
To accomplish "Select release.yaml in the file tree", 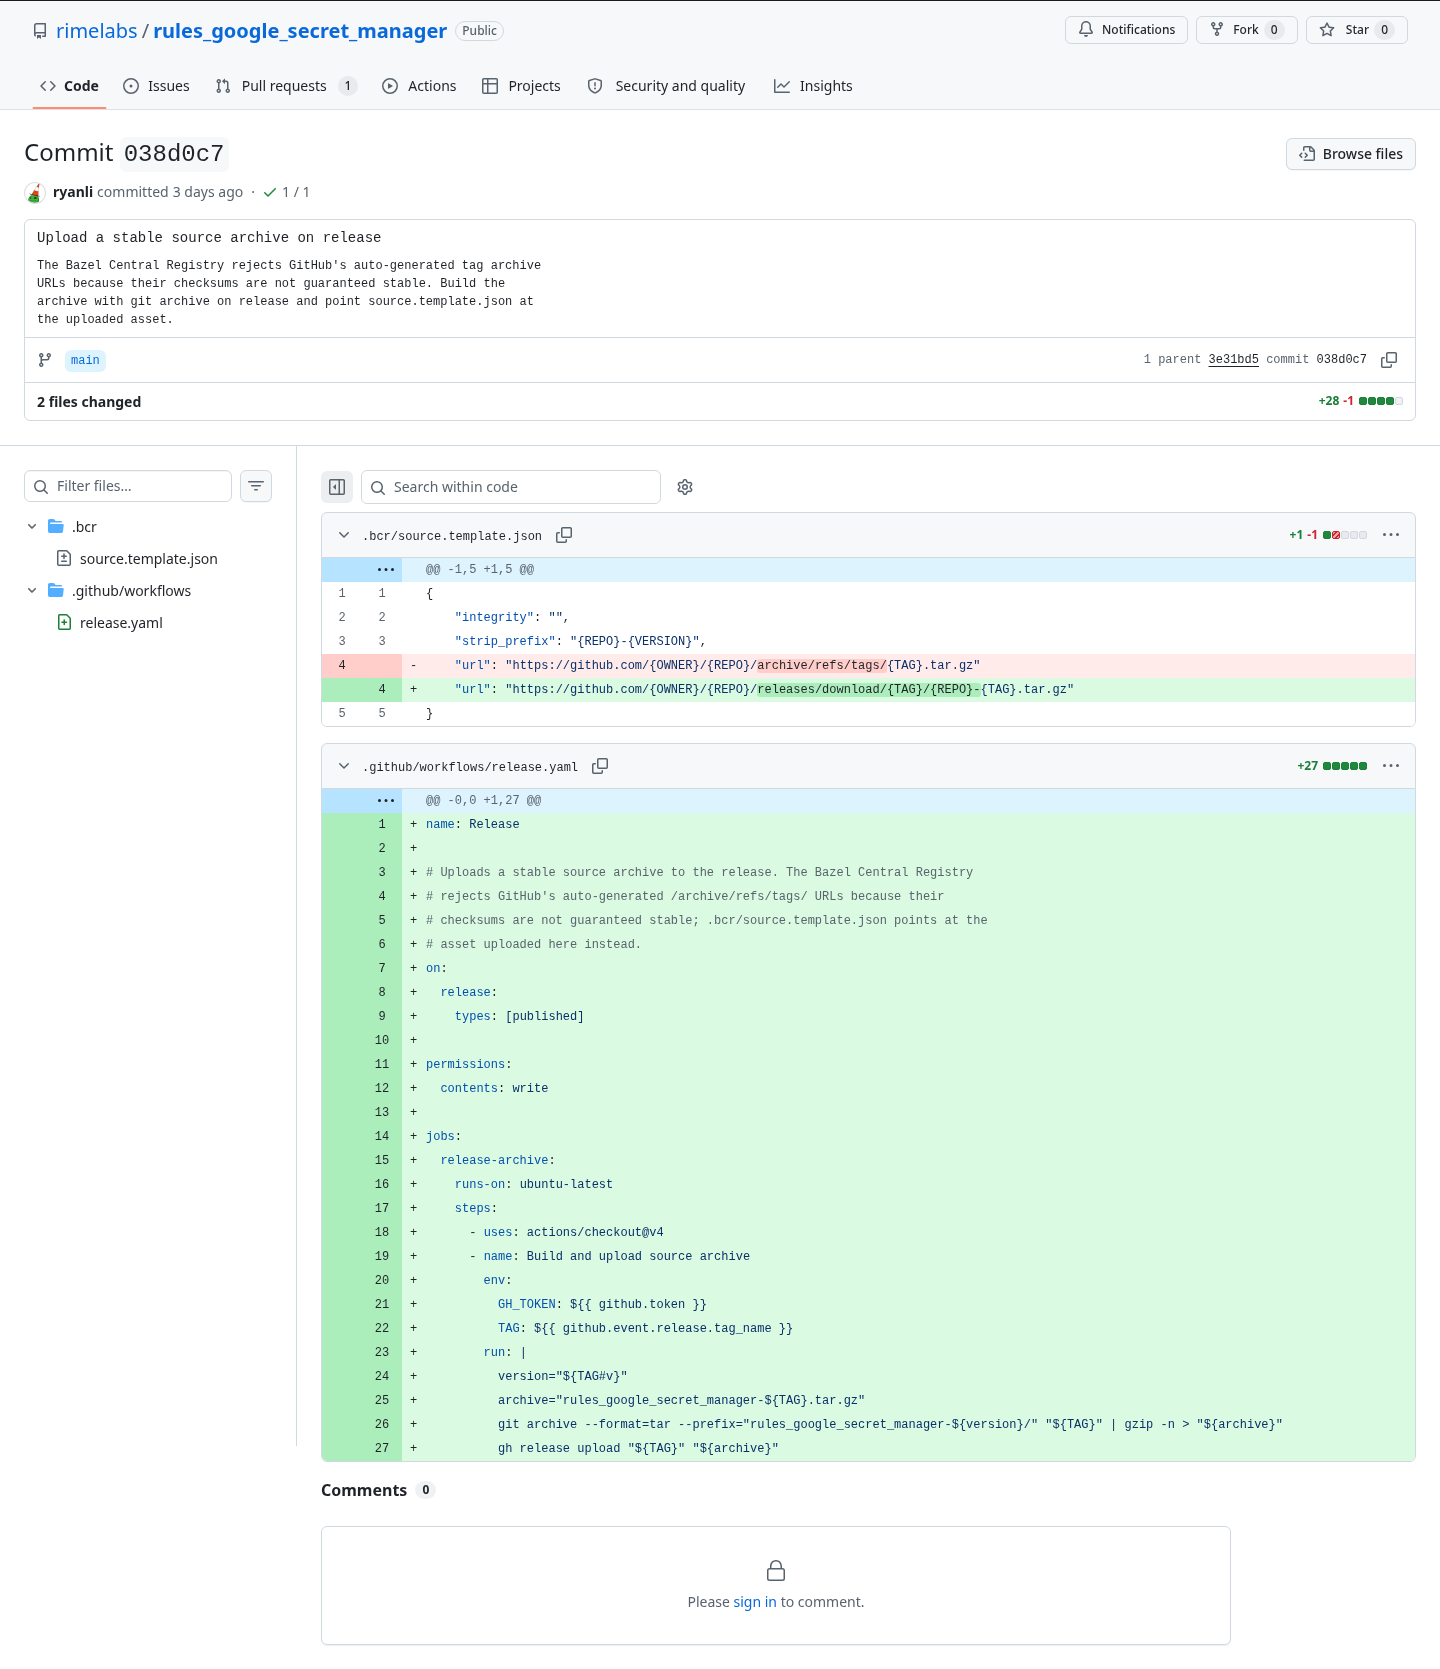I will (121, 623).
